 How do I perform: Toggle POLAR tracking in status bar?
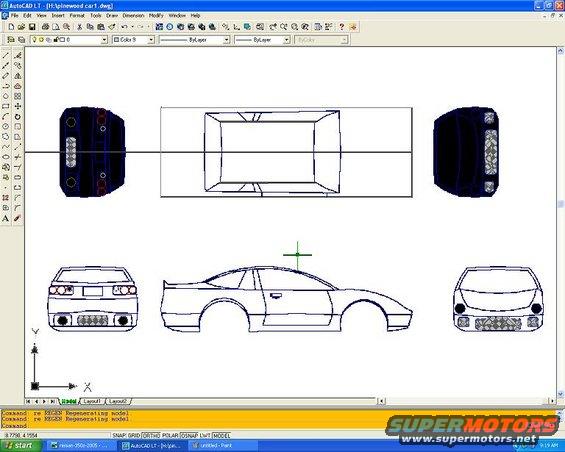[x=170, y=435]
